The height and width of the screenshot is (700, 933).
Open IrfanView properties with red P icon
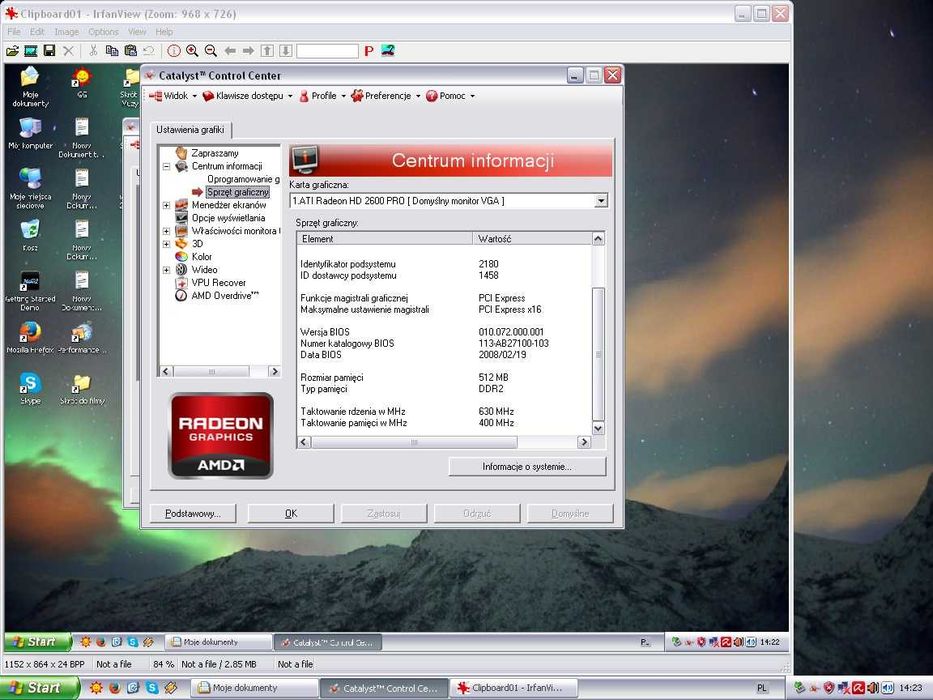[368, 51]
